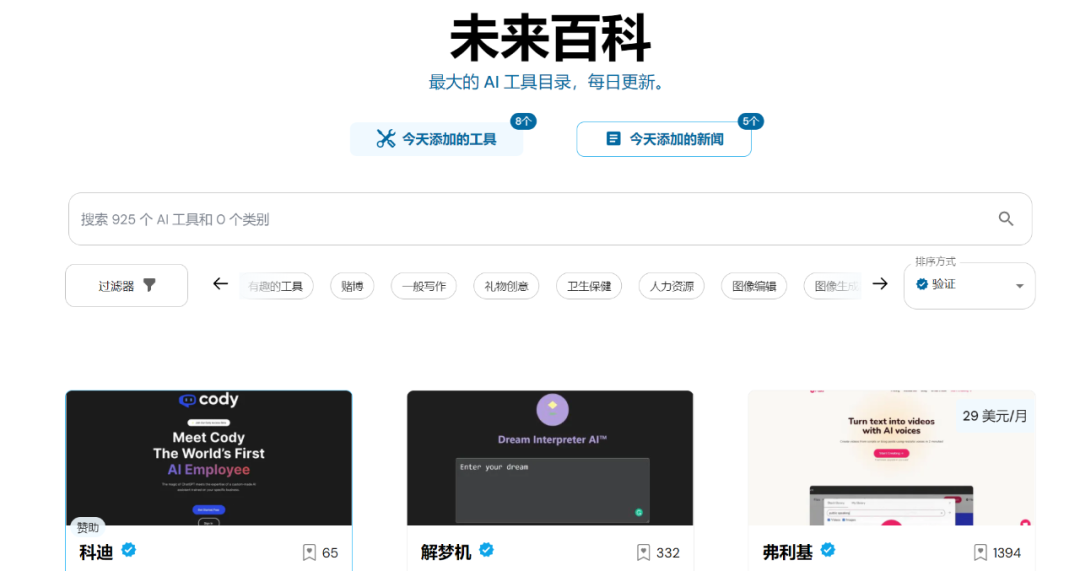Screen dimensions: 1080x571
Task: Click the search magnifier icon
Action: point(1006,219)
